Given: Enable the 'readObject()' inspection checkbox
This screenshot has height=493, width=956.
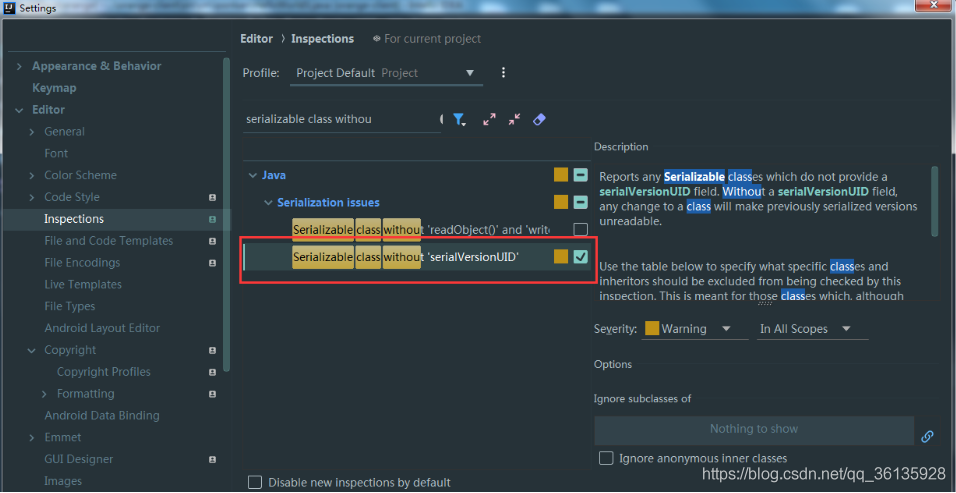Looking at the screenshot, I should pyautogui.click(x=580, y=229).
